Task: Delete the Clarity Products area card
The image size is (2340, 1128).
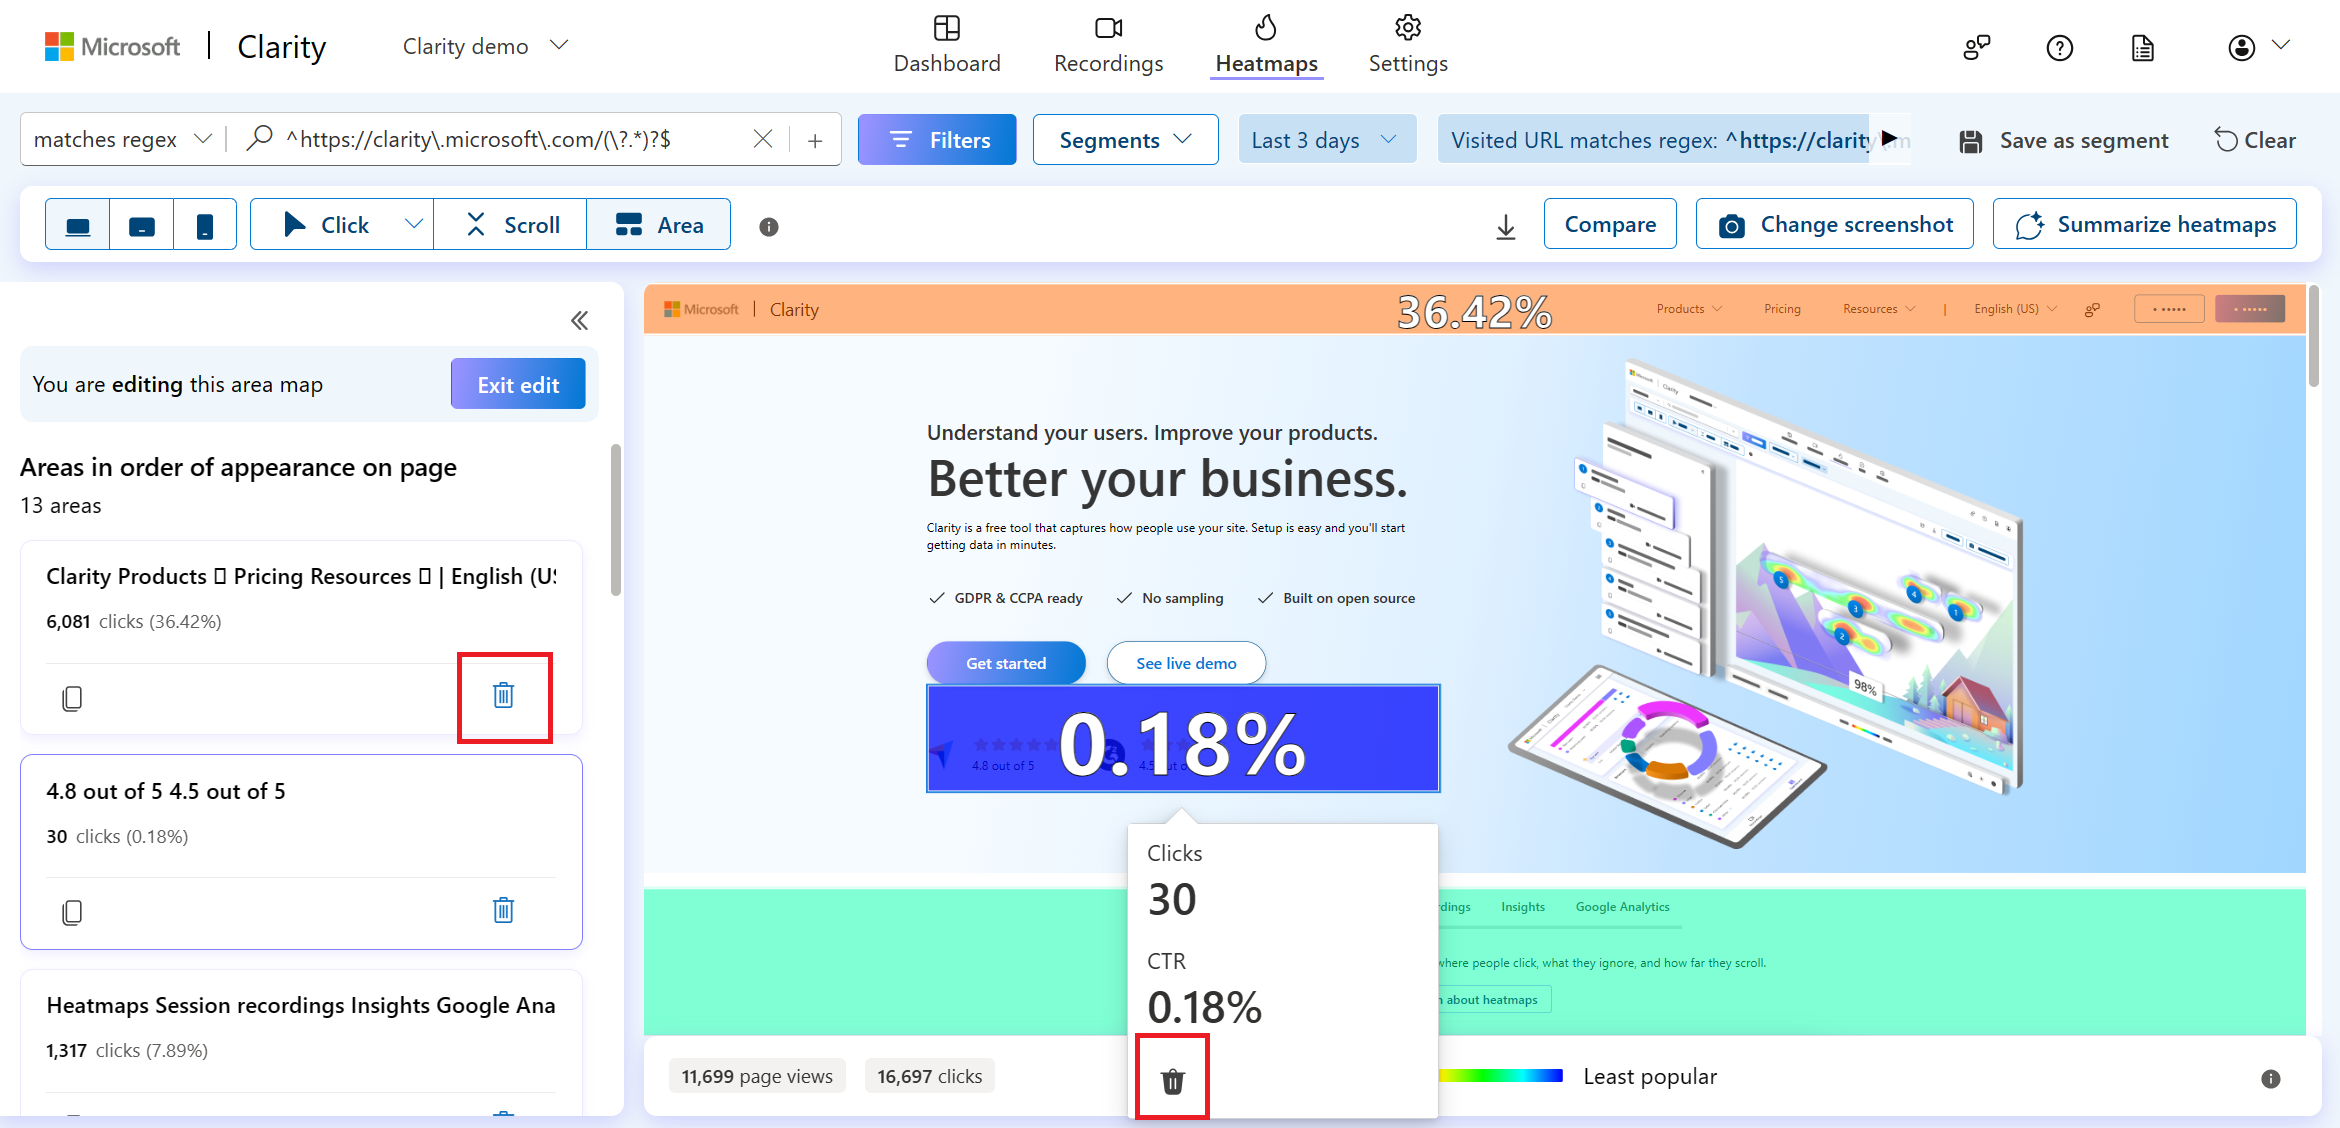Action: click(504, 695)
